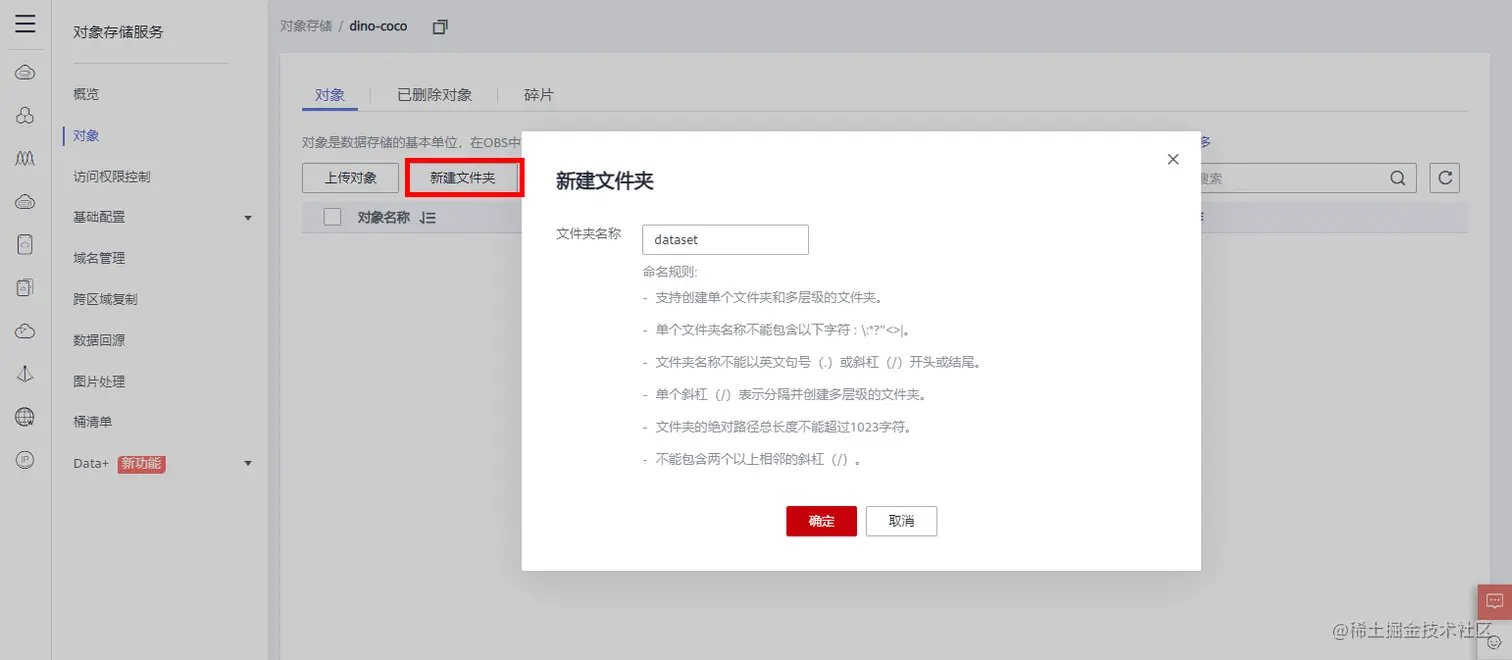Viewport: 1512px width, 660px height.
Task: Click the globe icon in the left rail
Action: pos(25,416)
